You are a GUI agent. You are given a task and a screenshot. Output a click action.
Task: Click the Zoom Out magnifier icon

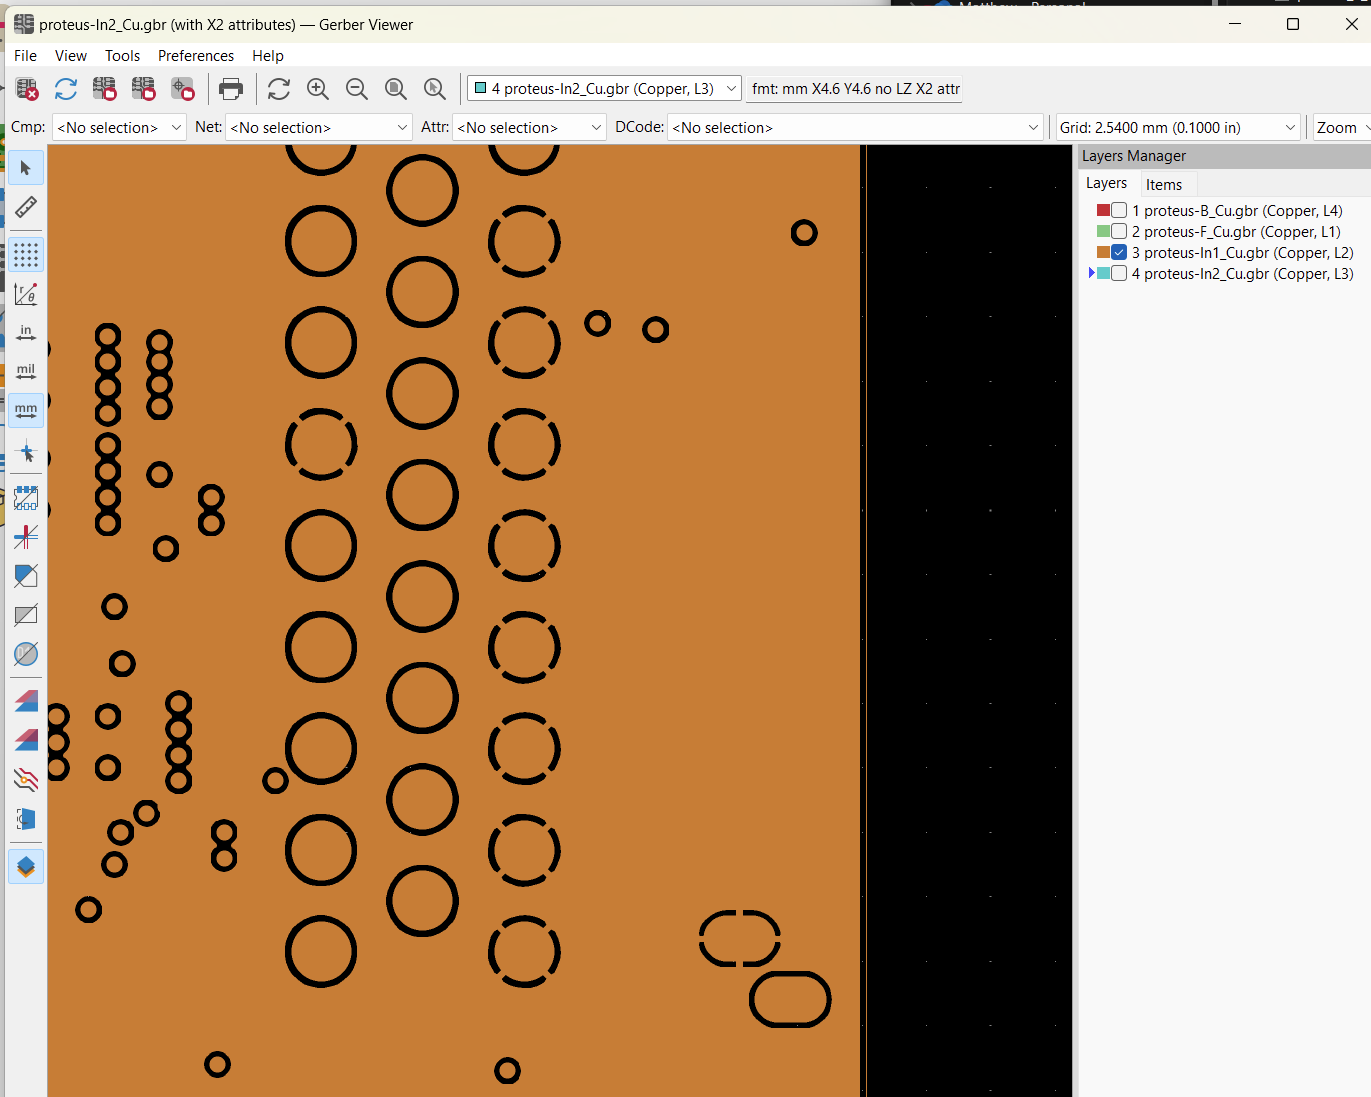point(357,89)
